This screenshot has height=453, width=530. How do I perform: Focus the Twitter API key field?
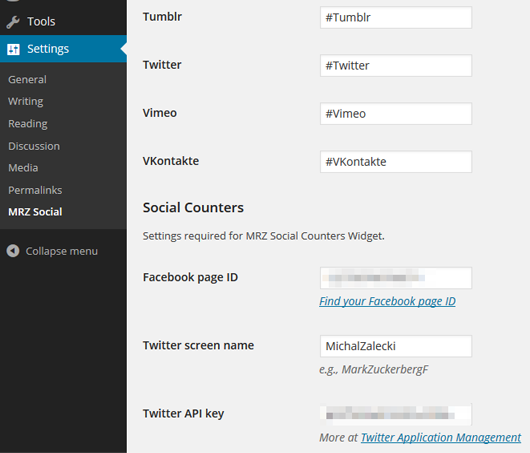coord(396,414)
